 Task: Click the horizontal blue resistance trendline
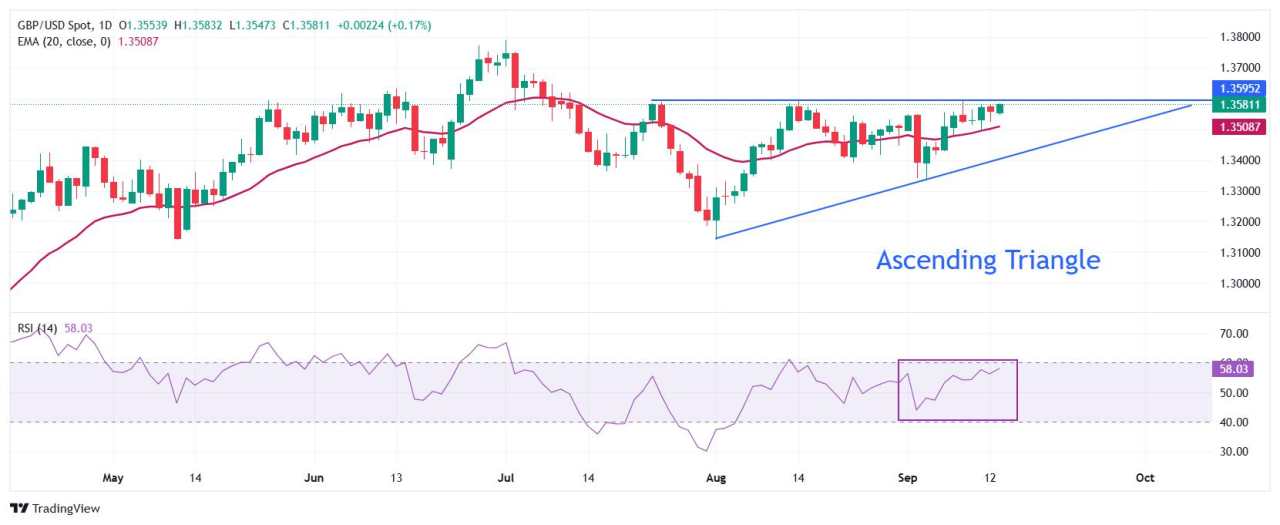coord(920,101)
